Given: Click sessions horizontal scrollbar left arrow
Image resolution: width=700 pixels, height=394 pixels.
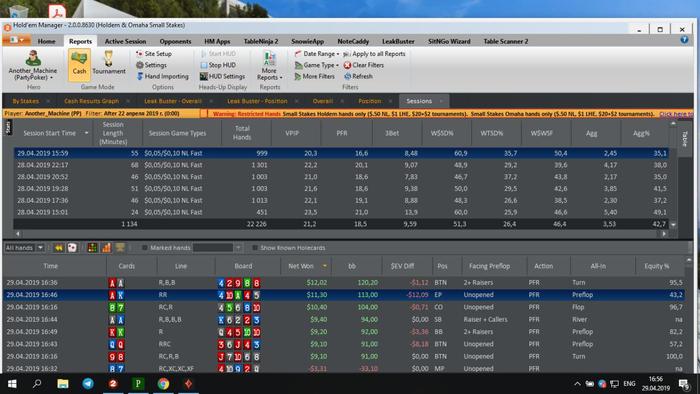Looking at the screenshot, I should pos(17,233).
